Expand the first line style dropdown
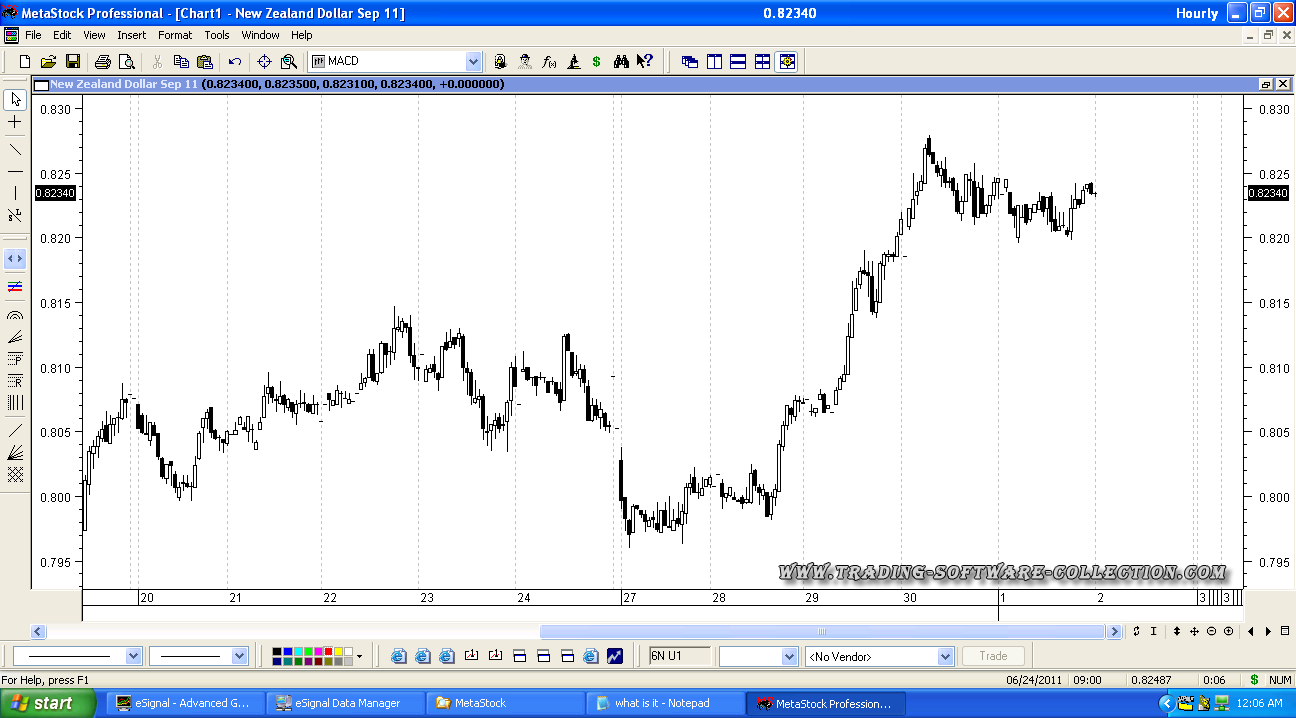This screenshot has height=718, width=1296. (133, 657)
